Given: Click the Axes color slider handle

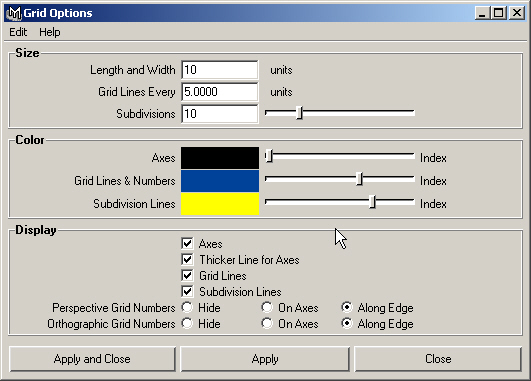Looking at the screenshot, I should click(269, 156).
